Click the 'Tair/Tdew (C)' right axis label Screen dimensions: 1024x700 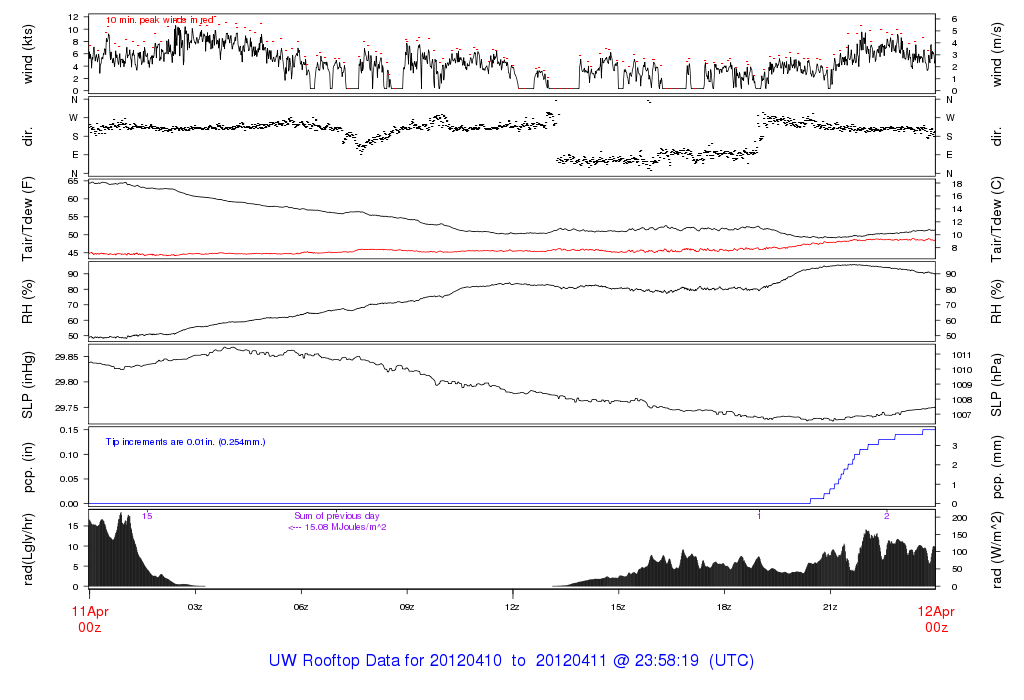[996, 221]
